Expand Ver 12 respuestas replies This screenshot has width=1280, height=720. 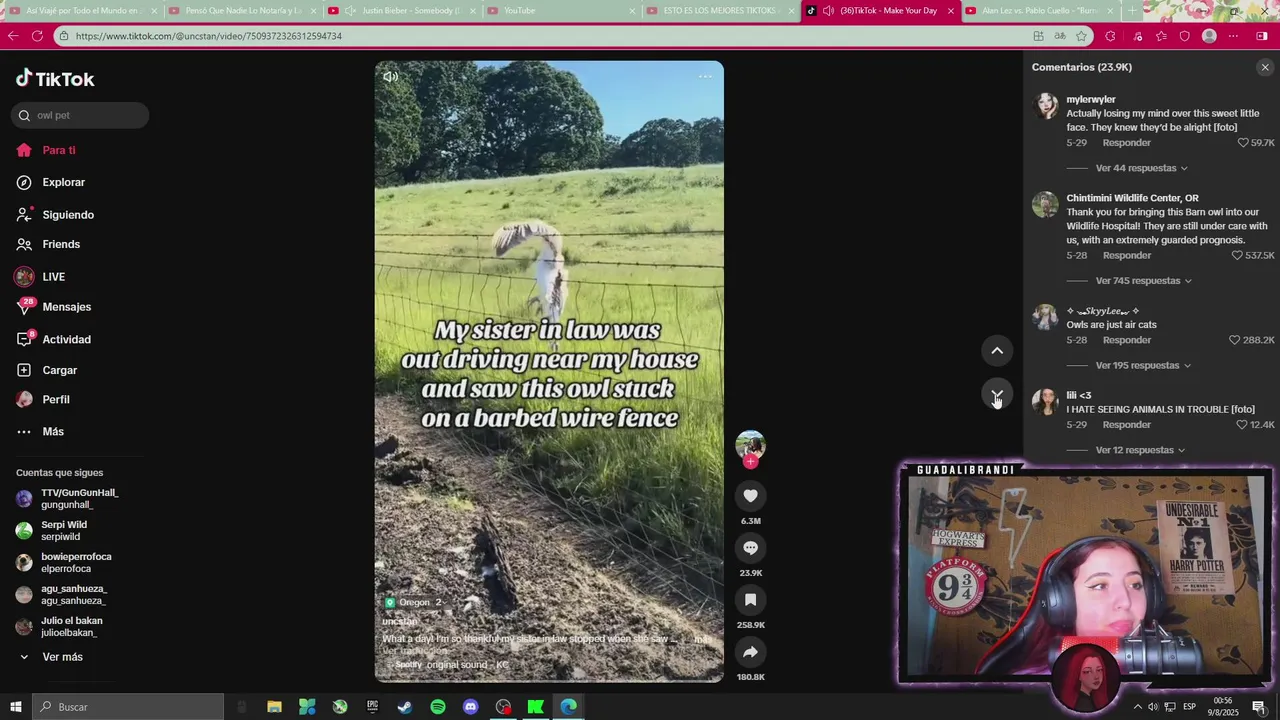(1141, 450)
